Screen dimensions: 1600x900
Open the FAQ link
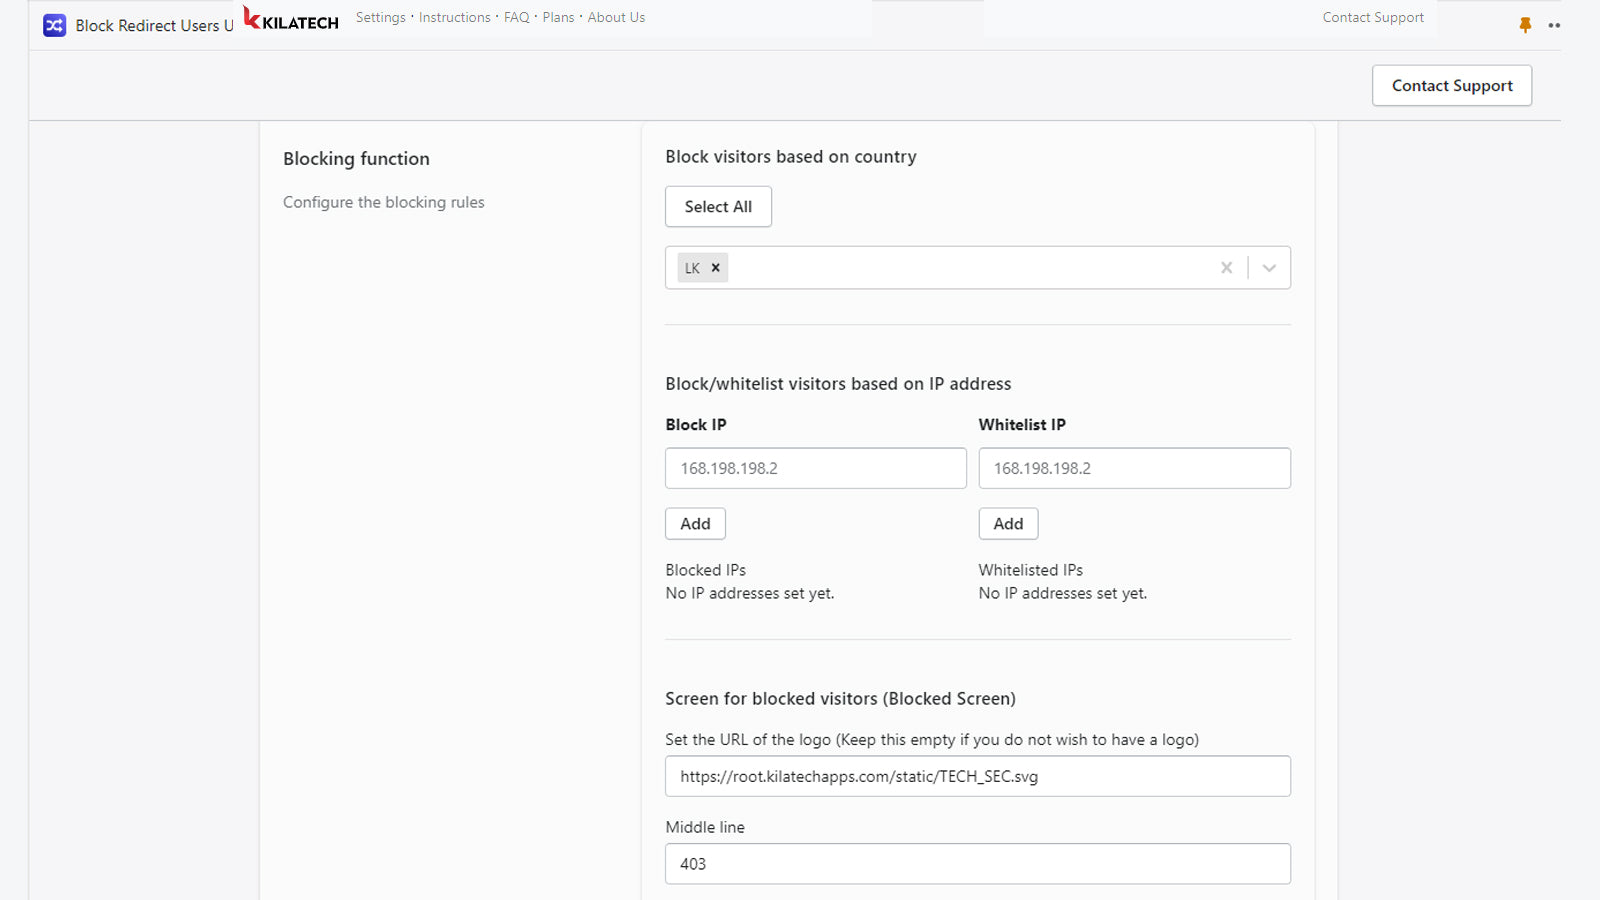516,18
